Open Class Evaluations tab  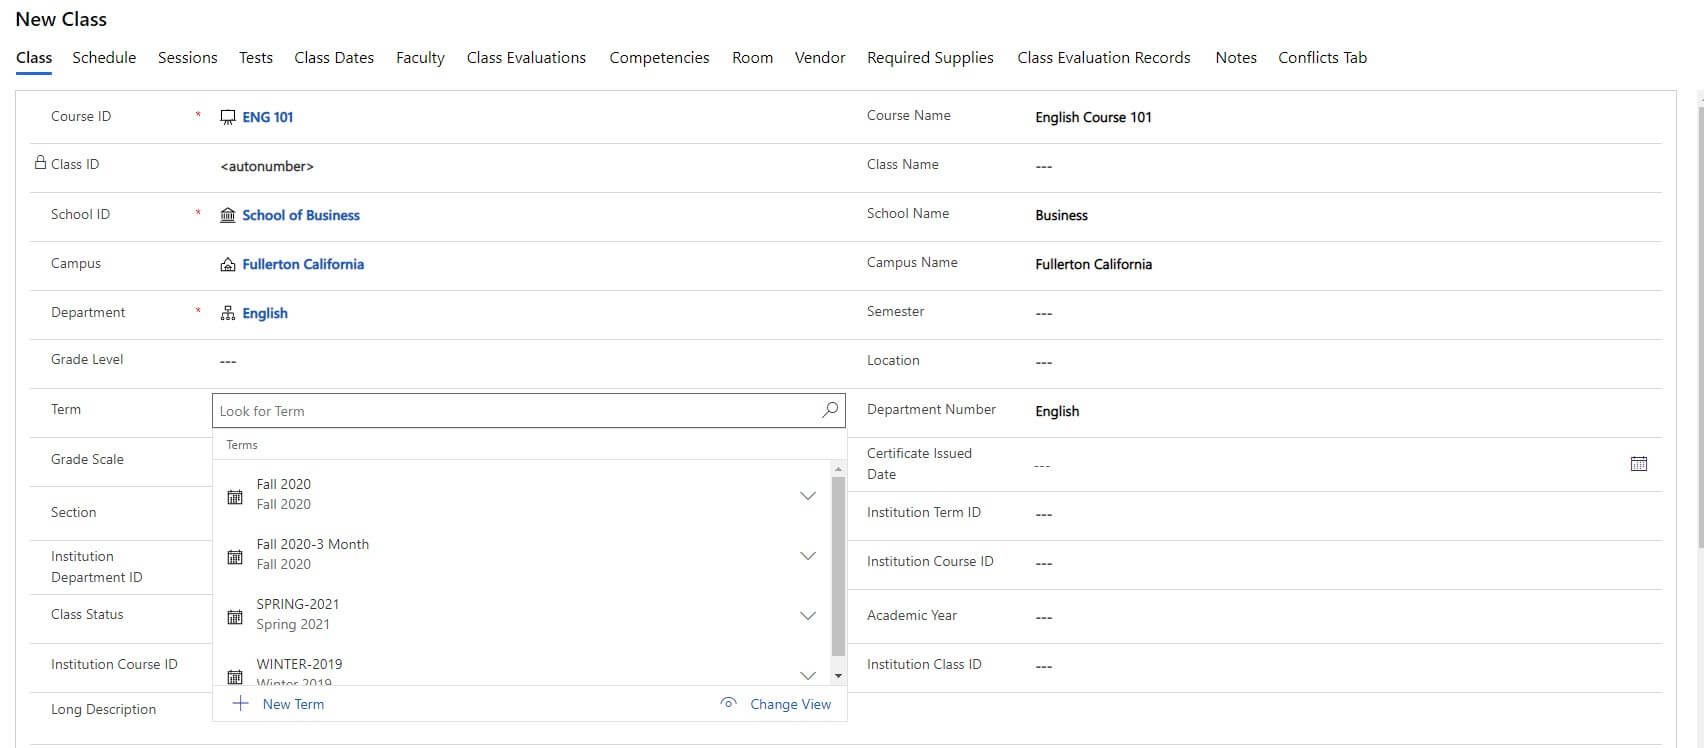pyautogui.click(x=526, y=57)
